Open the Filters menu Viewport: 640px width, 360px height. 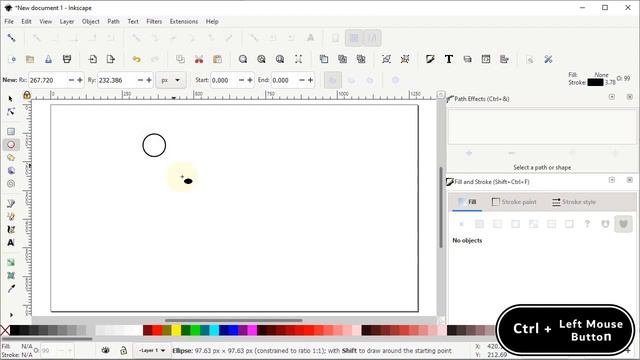[154, 21]
